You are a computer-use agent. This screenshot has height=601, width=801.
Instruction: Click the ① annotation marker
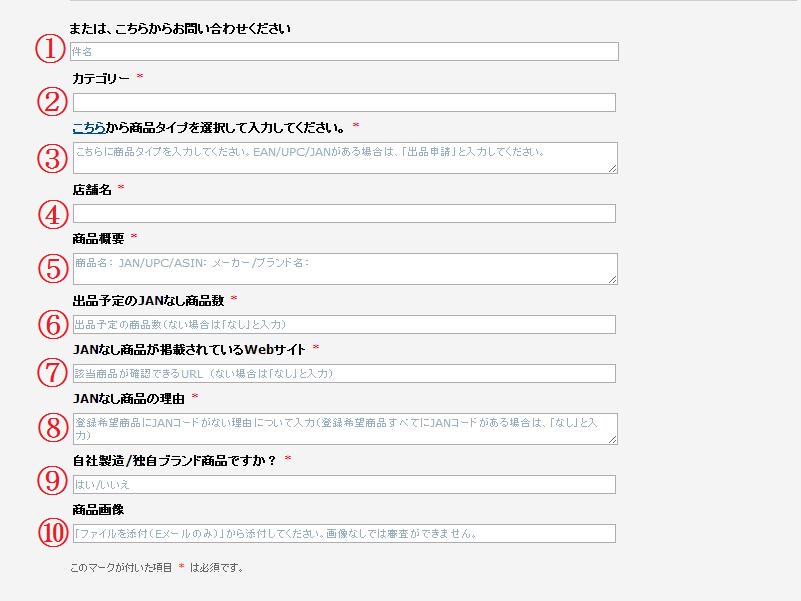(x=48, y=48)
